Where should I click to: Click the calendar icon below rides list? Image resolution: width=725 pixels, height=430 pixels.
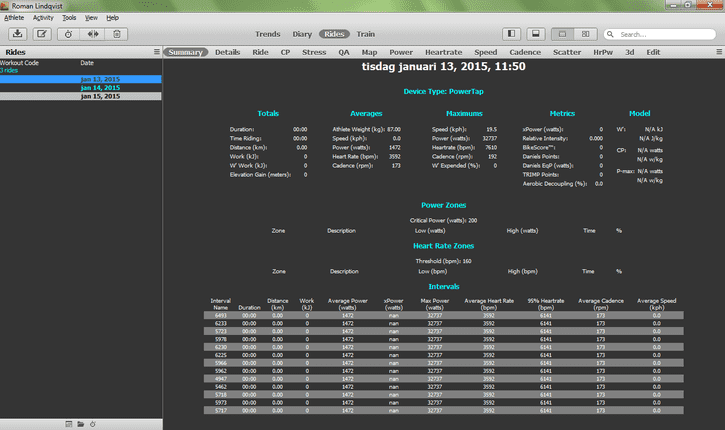click(x=68, y=424)
